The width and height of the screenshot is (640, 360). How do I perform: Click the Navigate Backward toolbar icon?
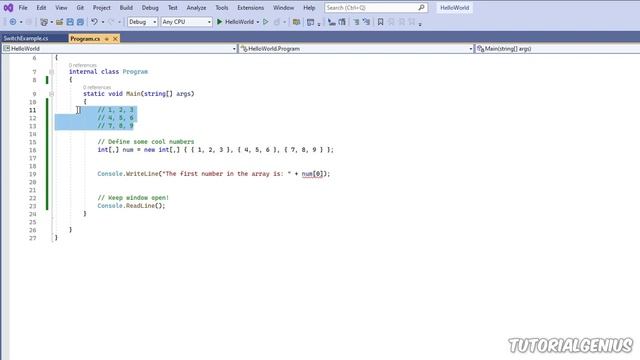[x=13, y=22]
